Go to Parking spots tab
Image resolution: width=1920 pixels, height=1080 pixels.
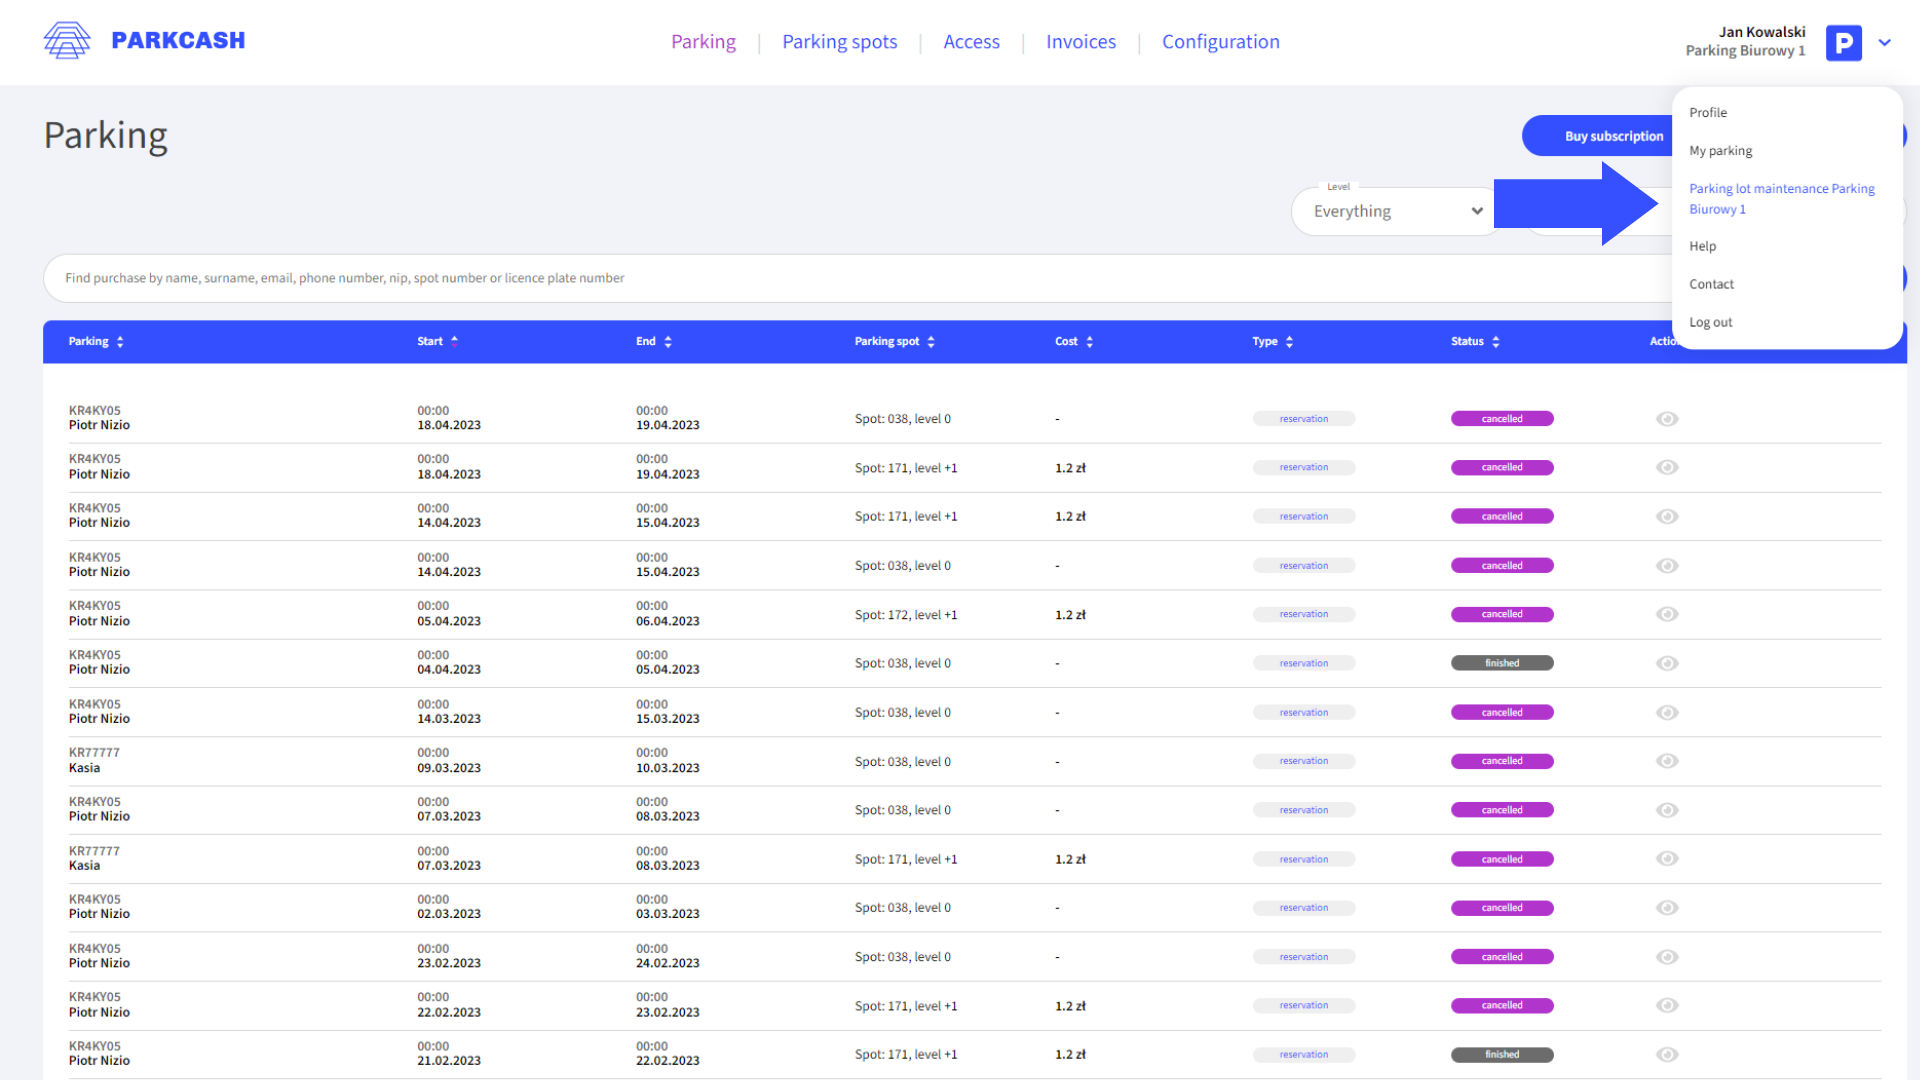pos(839,42)
